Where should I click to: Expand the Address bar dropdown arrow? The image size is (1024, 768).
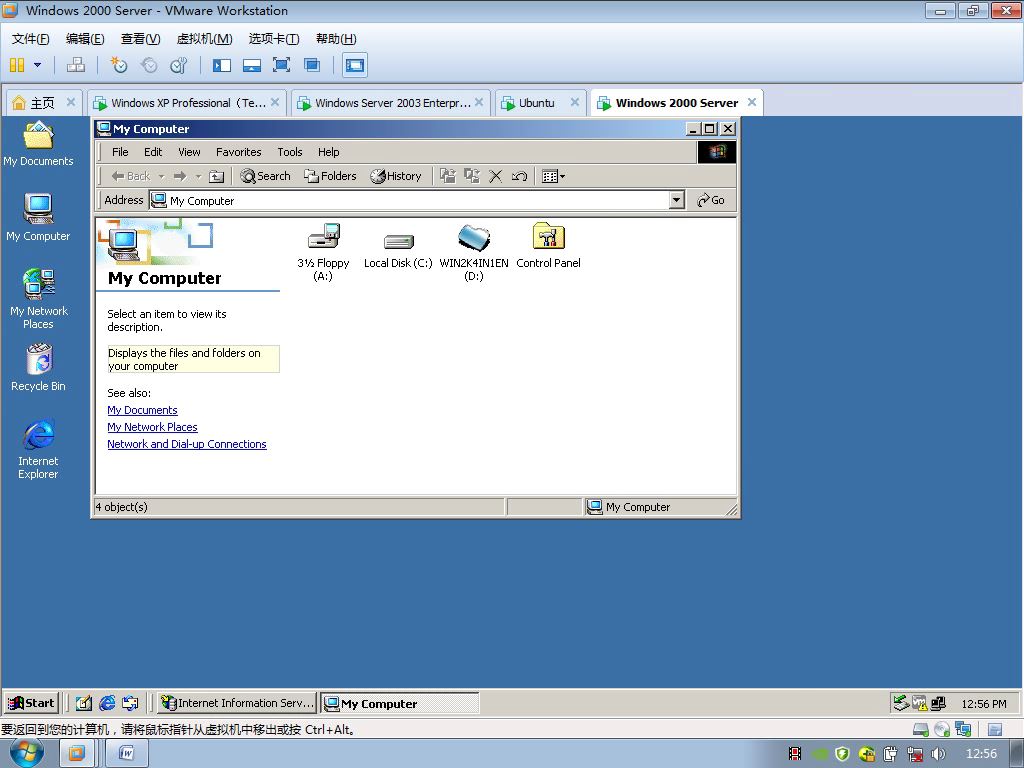point(676,200)
